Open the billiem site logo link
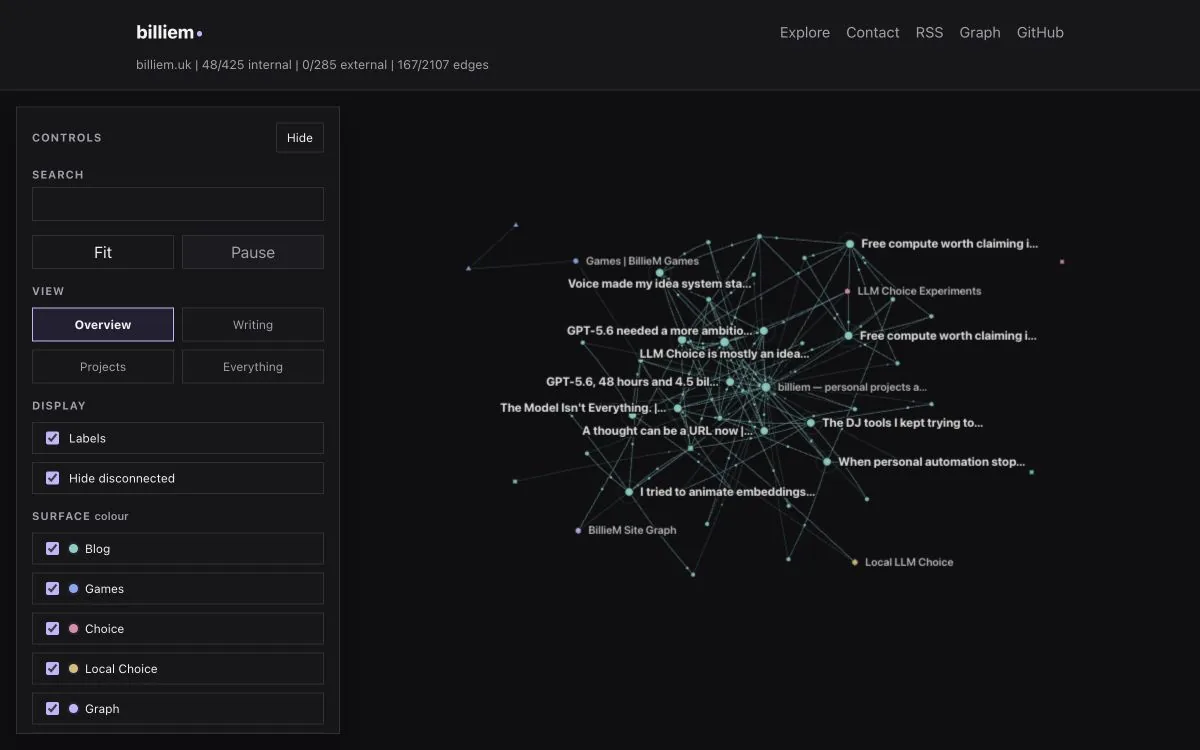1200x750 pixels. pos(169,32)
